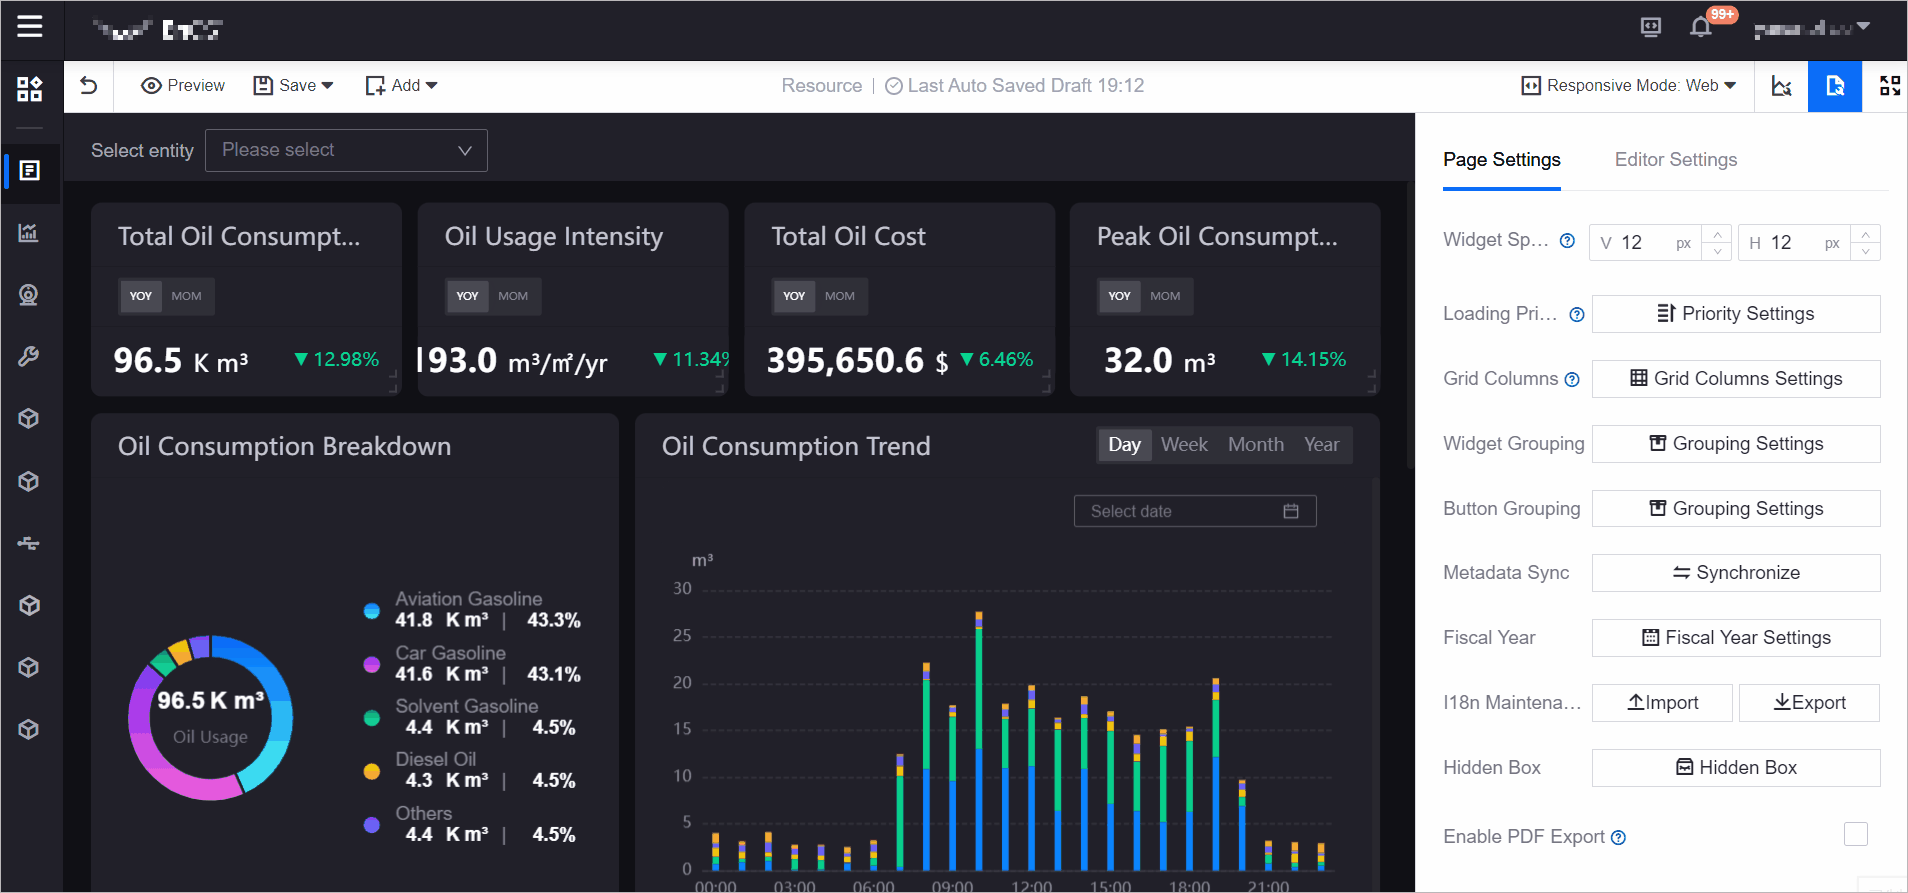The image size is (1908, 893).
Task: Click the chart axis icon in toolbar
Action: pyautogui.click(x=1781, y=86)
